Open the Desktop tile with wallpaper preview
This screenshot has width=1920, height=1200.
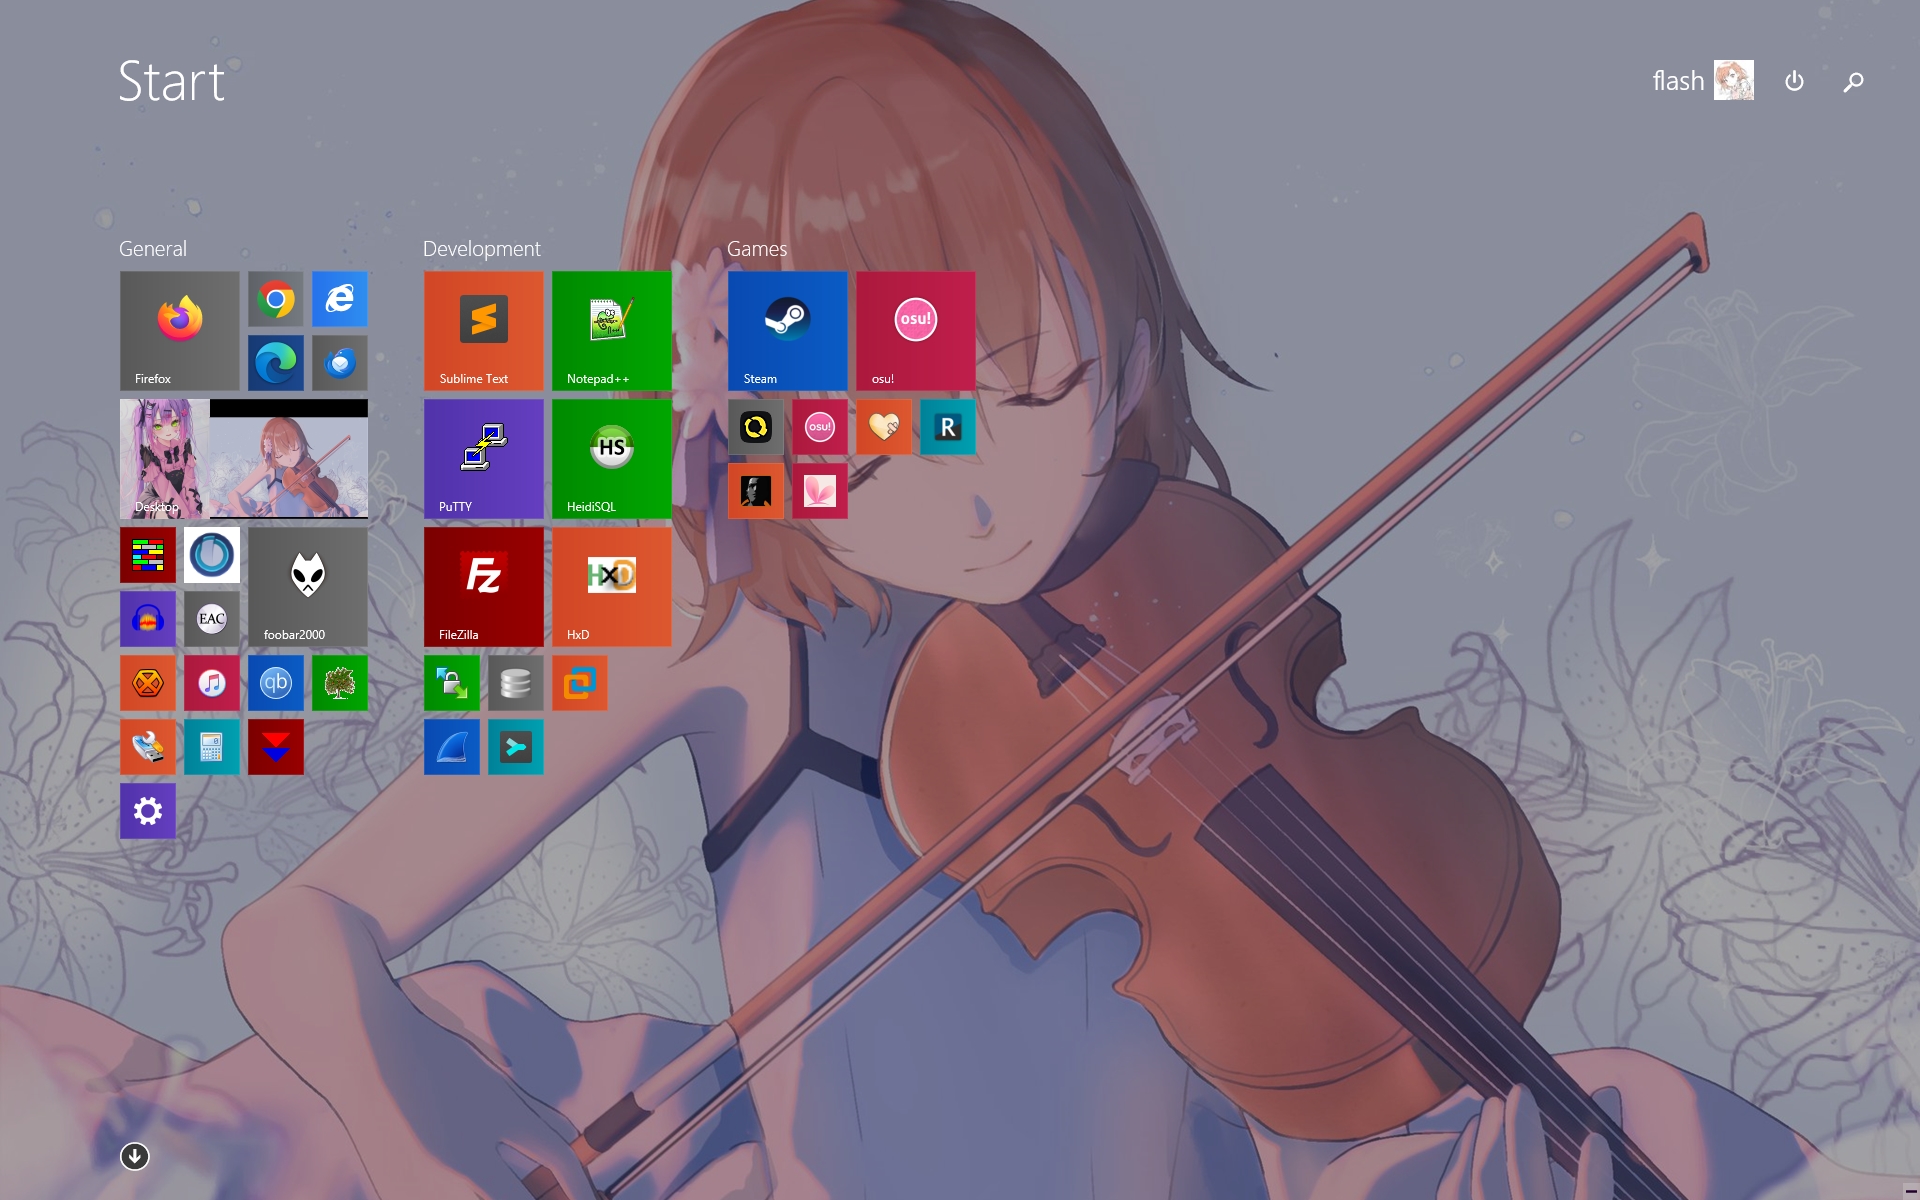[x=244, y=459]
